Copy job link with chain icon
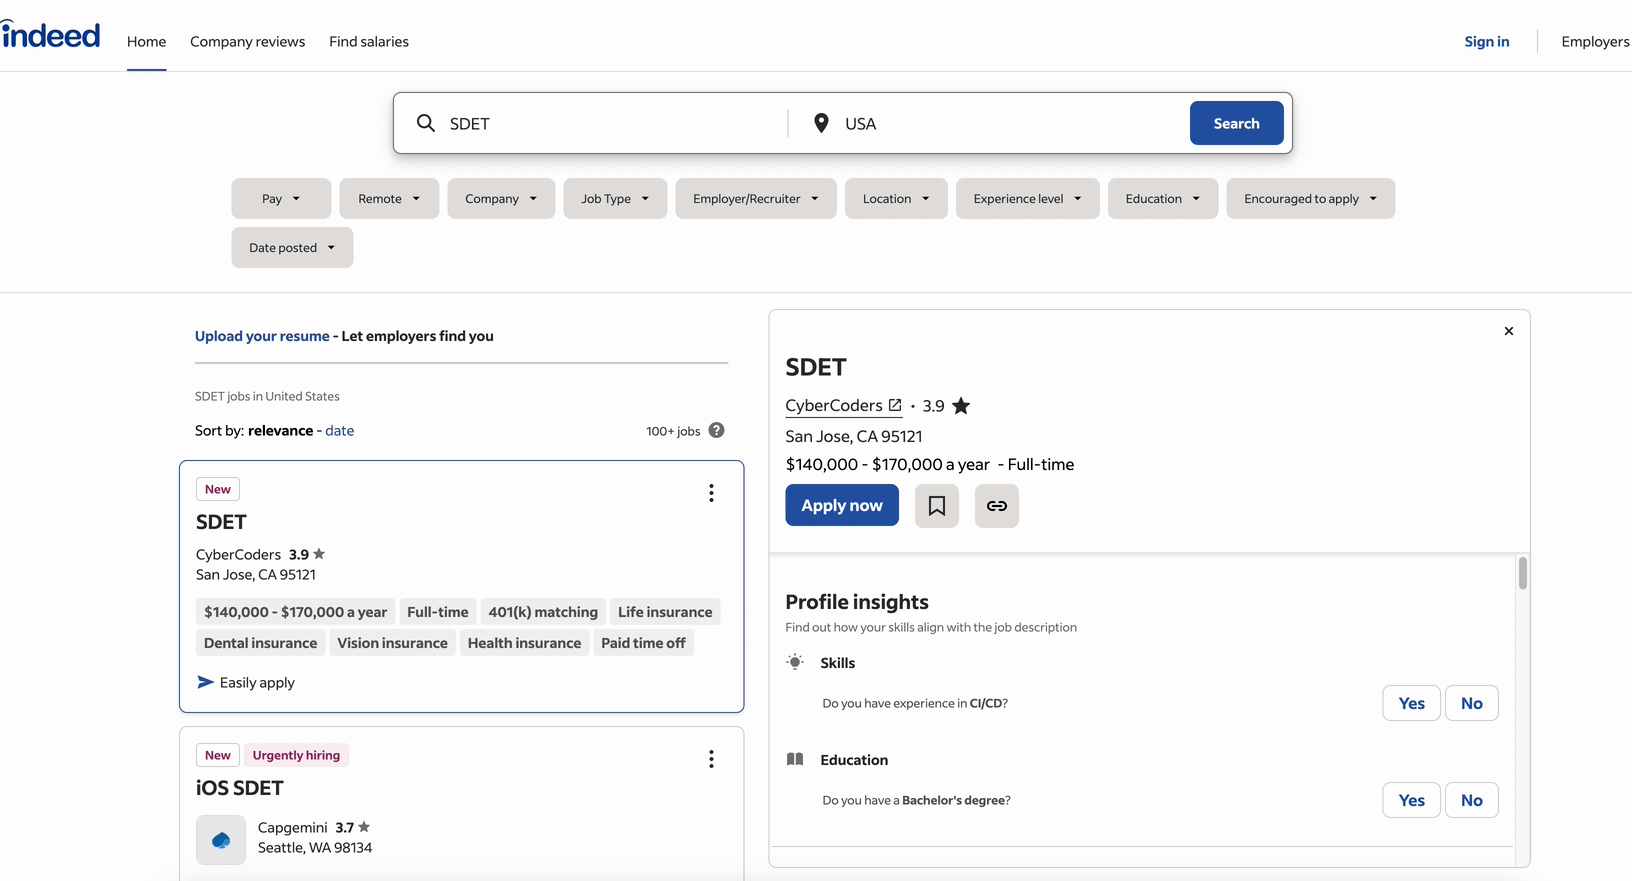 [x=997, y=505]
